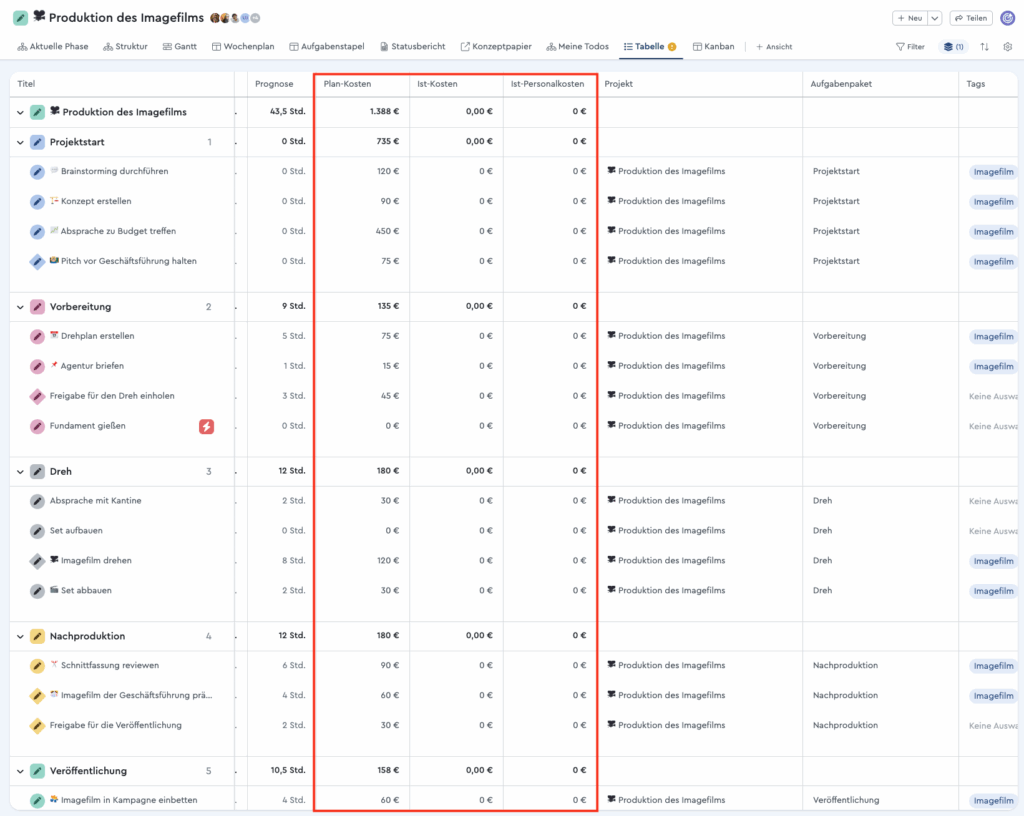Click yellow package icon of Nachproduktion
Viewport: 1024px width, 816px height.
click(37, 636)
